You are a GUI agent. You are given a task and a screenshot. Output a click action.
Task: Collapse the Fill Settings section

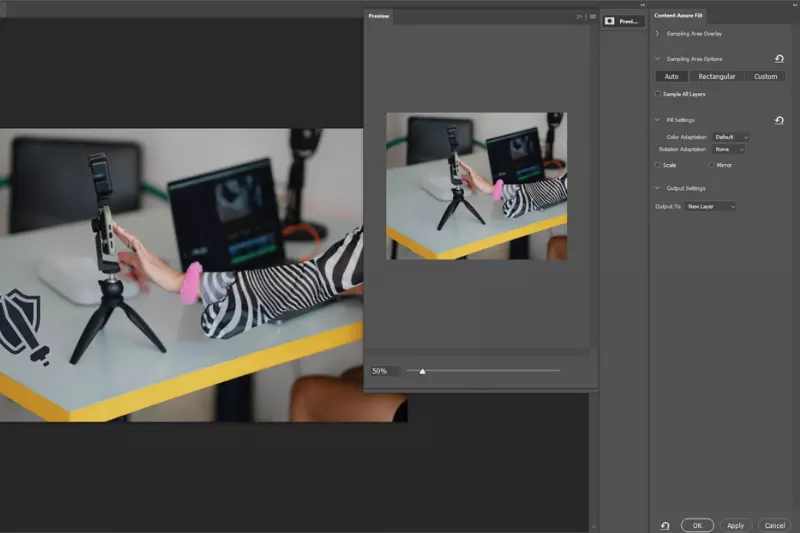[657, 120]
